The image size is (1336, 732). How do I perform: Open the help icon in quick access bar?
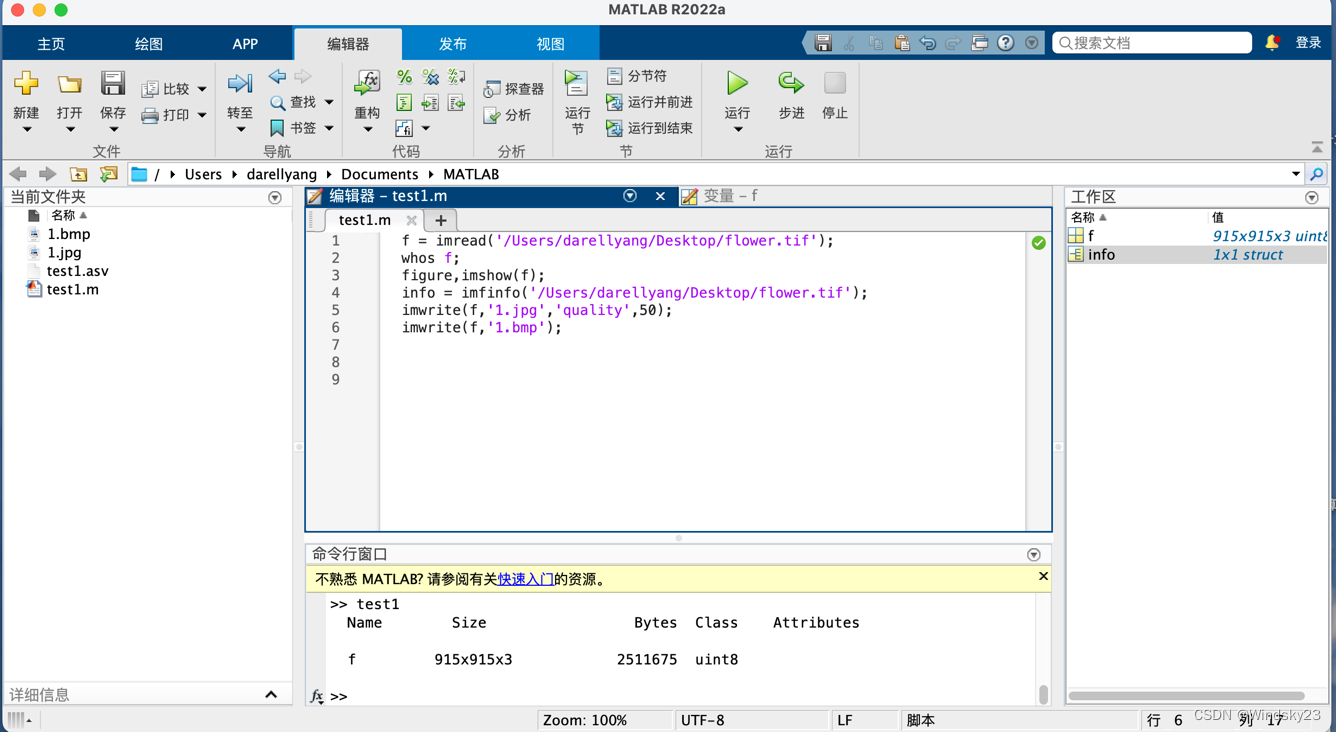(x=1006, y=42)
